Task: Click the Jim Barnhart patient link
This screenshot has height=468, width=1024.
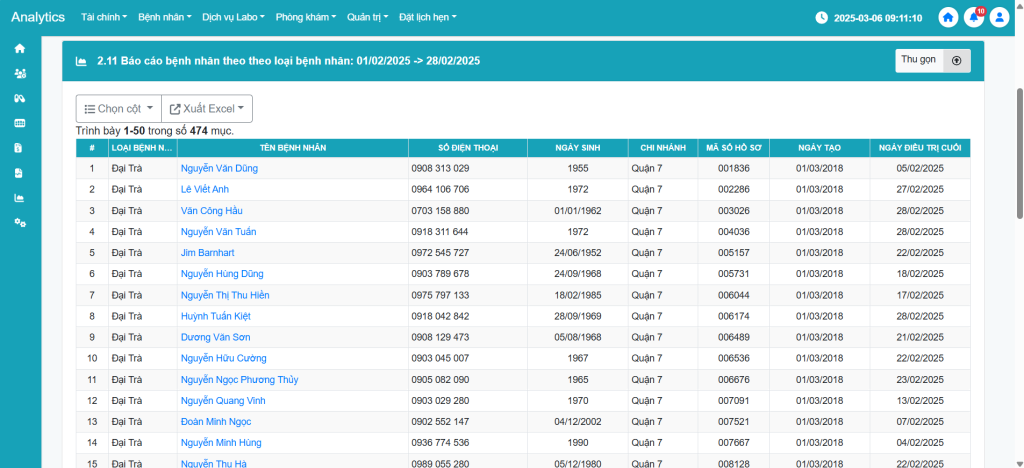Action: pos(207,253)
